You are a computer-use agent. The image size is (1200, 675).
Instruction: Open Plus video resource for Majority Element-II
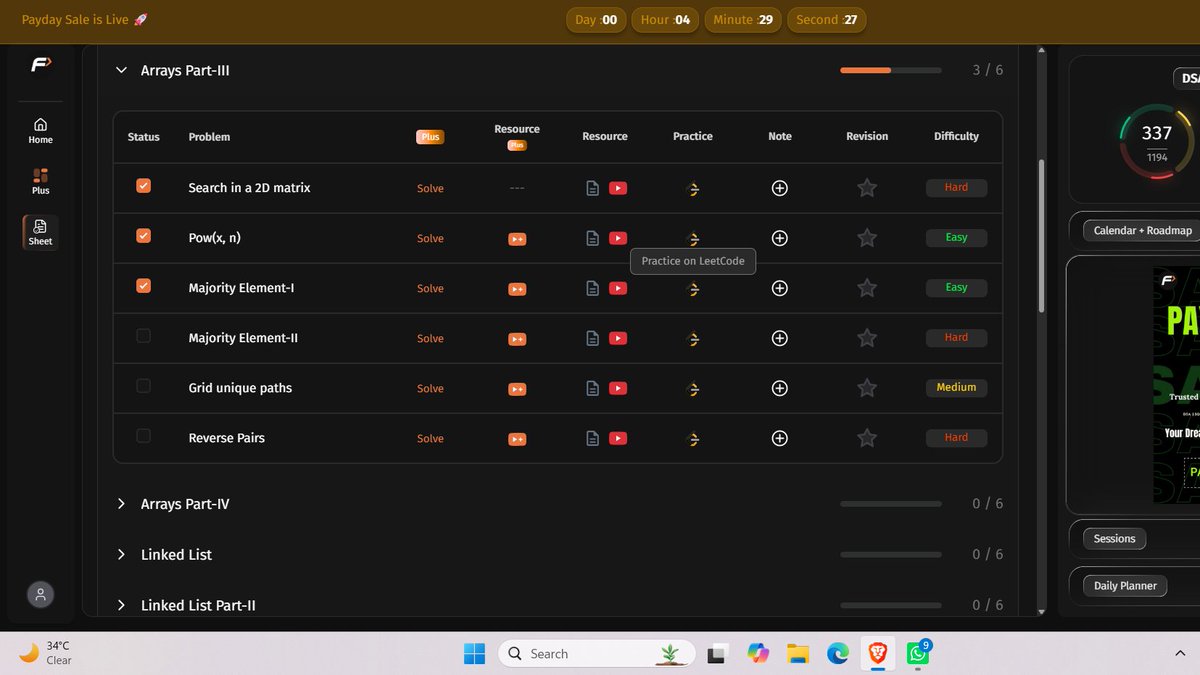(517, 338)
